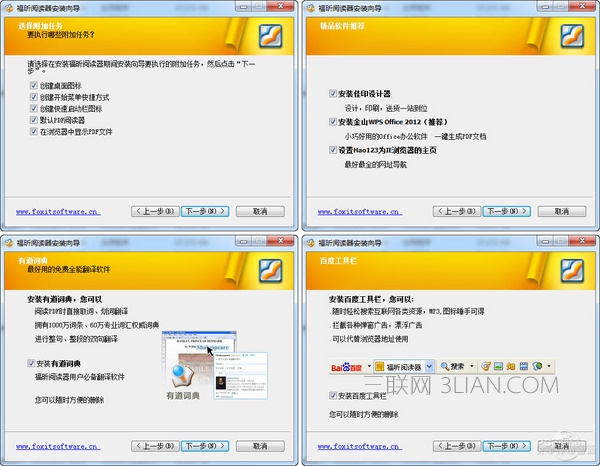
Task: Click 上一步 in the 精品软件推荐 window
Action: [x=457, y=211]
